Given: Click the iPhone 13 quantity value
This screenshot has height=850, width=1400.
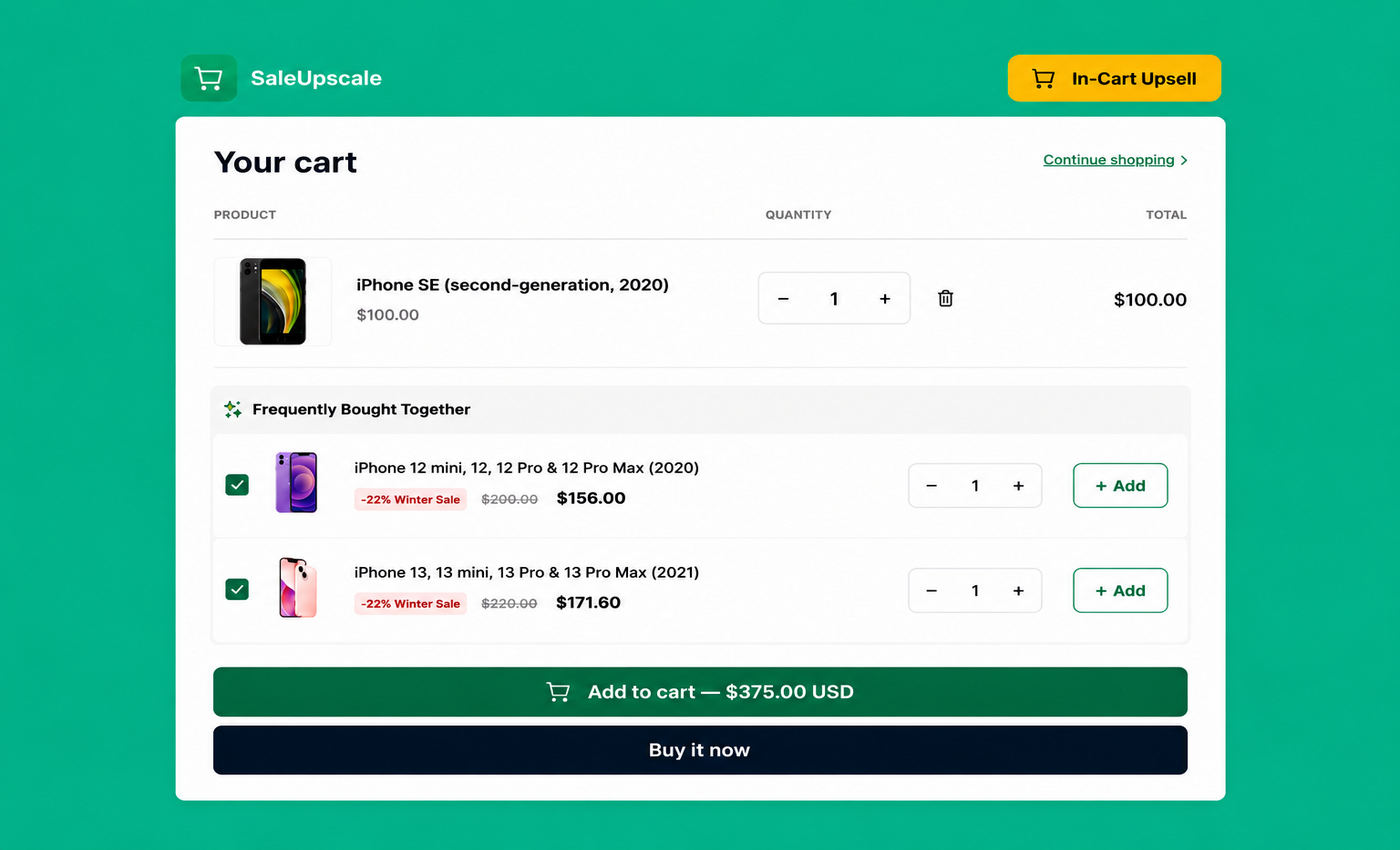Looking at the screenshot, I should tap(975, 591).
